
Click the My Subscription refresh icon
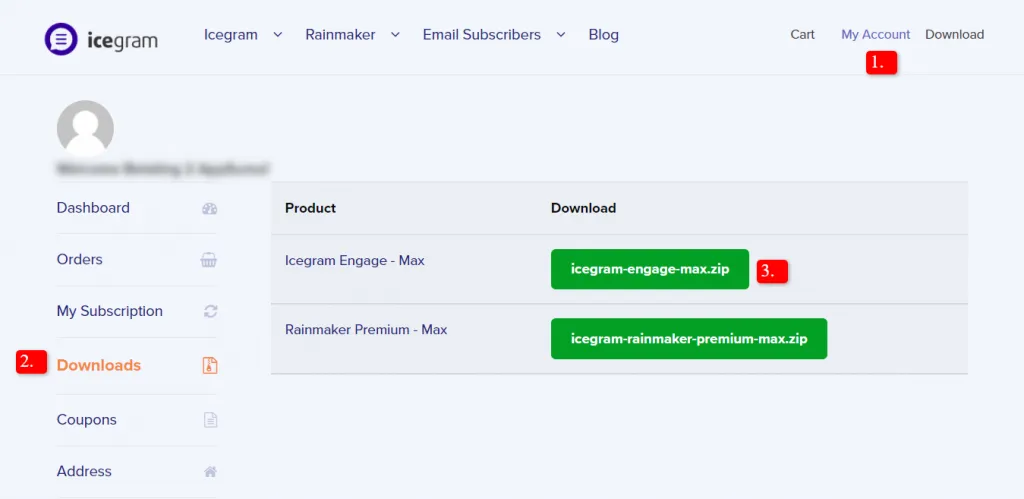[x=210, y=312]
